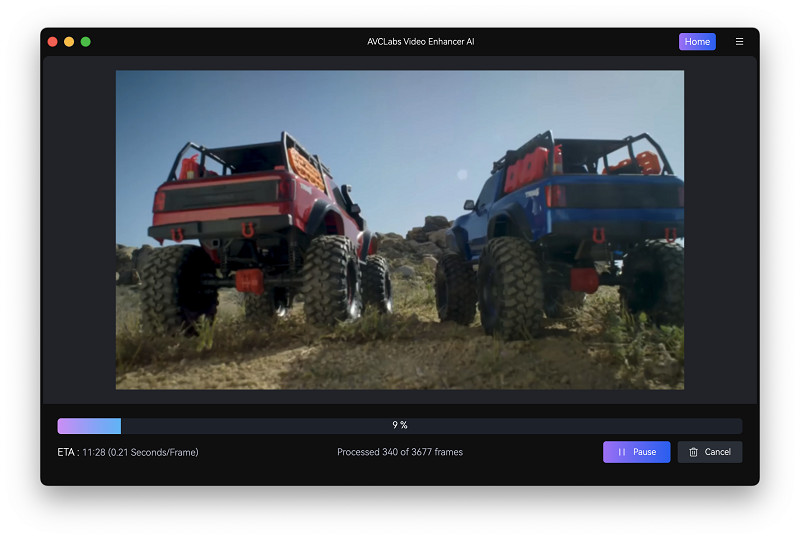Pause the video enhancement processing
800x539 pixels.
click(636, 452)
